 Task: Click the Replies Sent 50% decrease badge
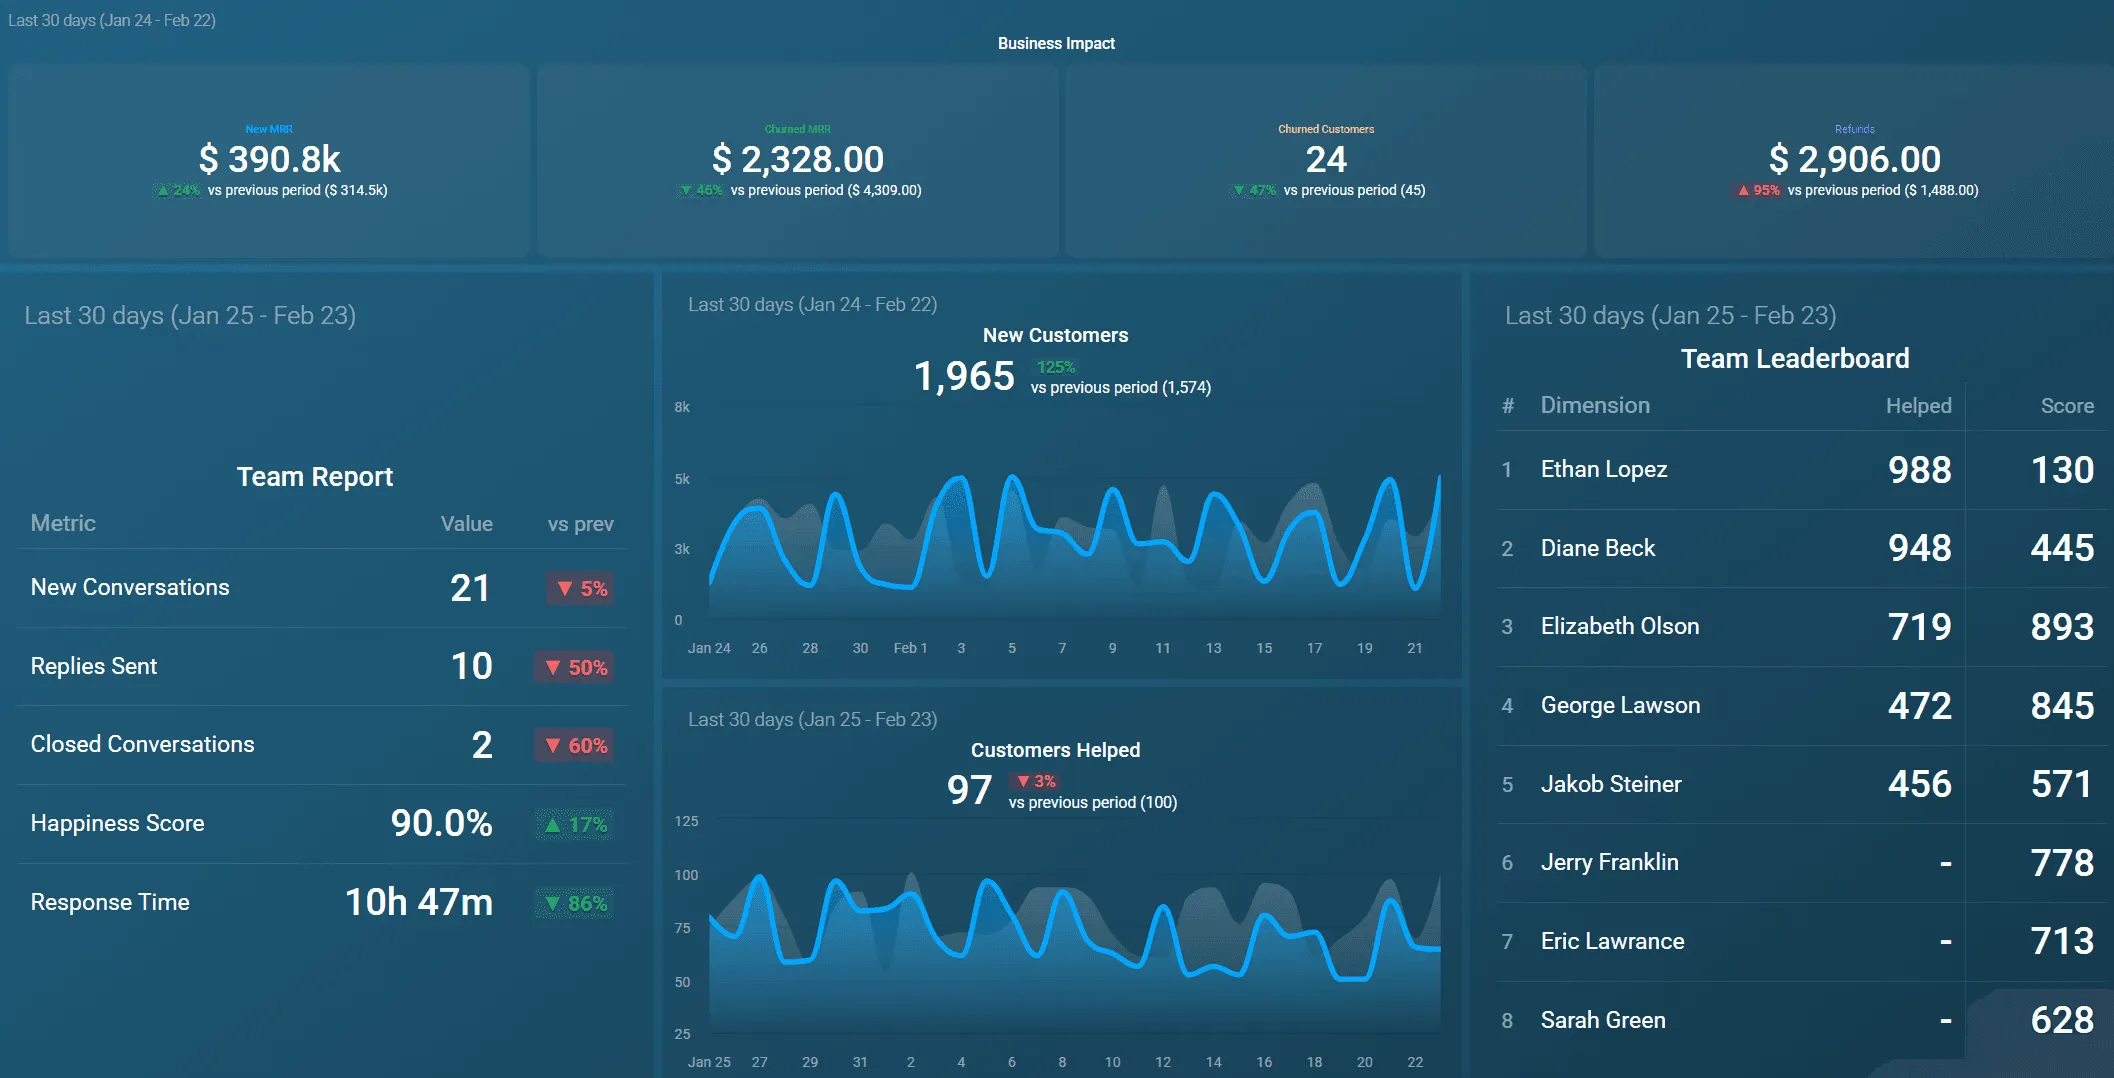click(574, 667)
